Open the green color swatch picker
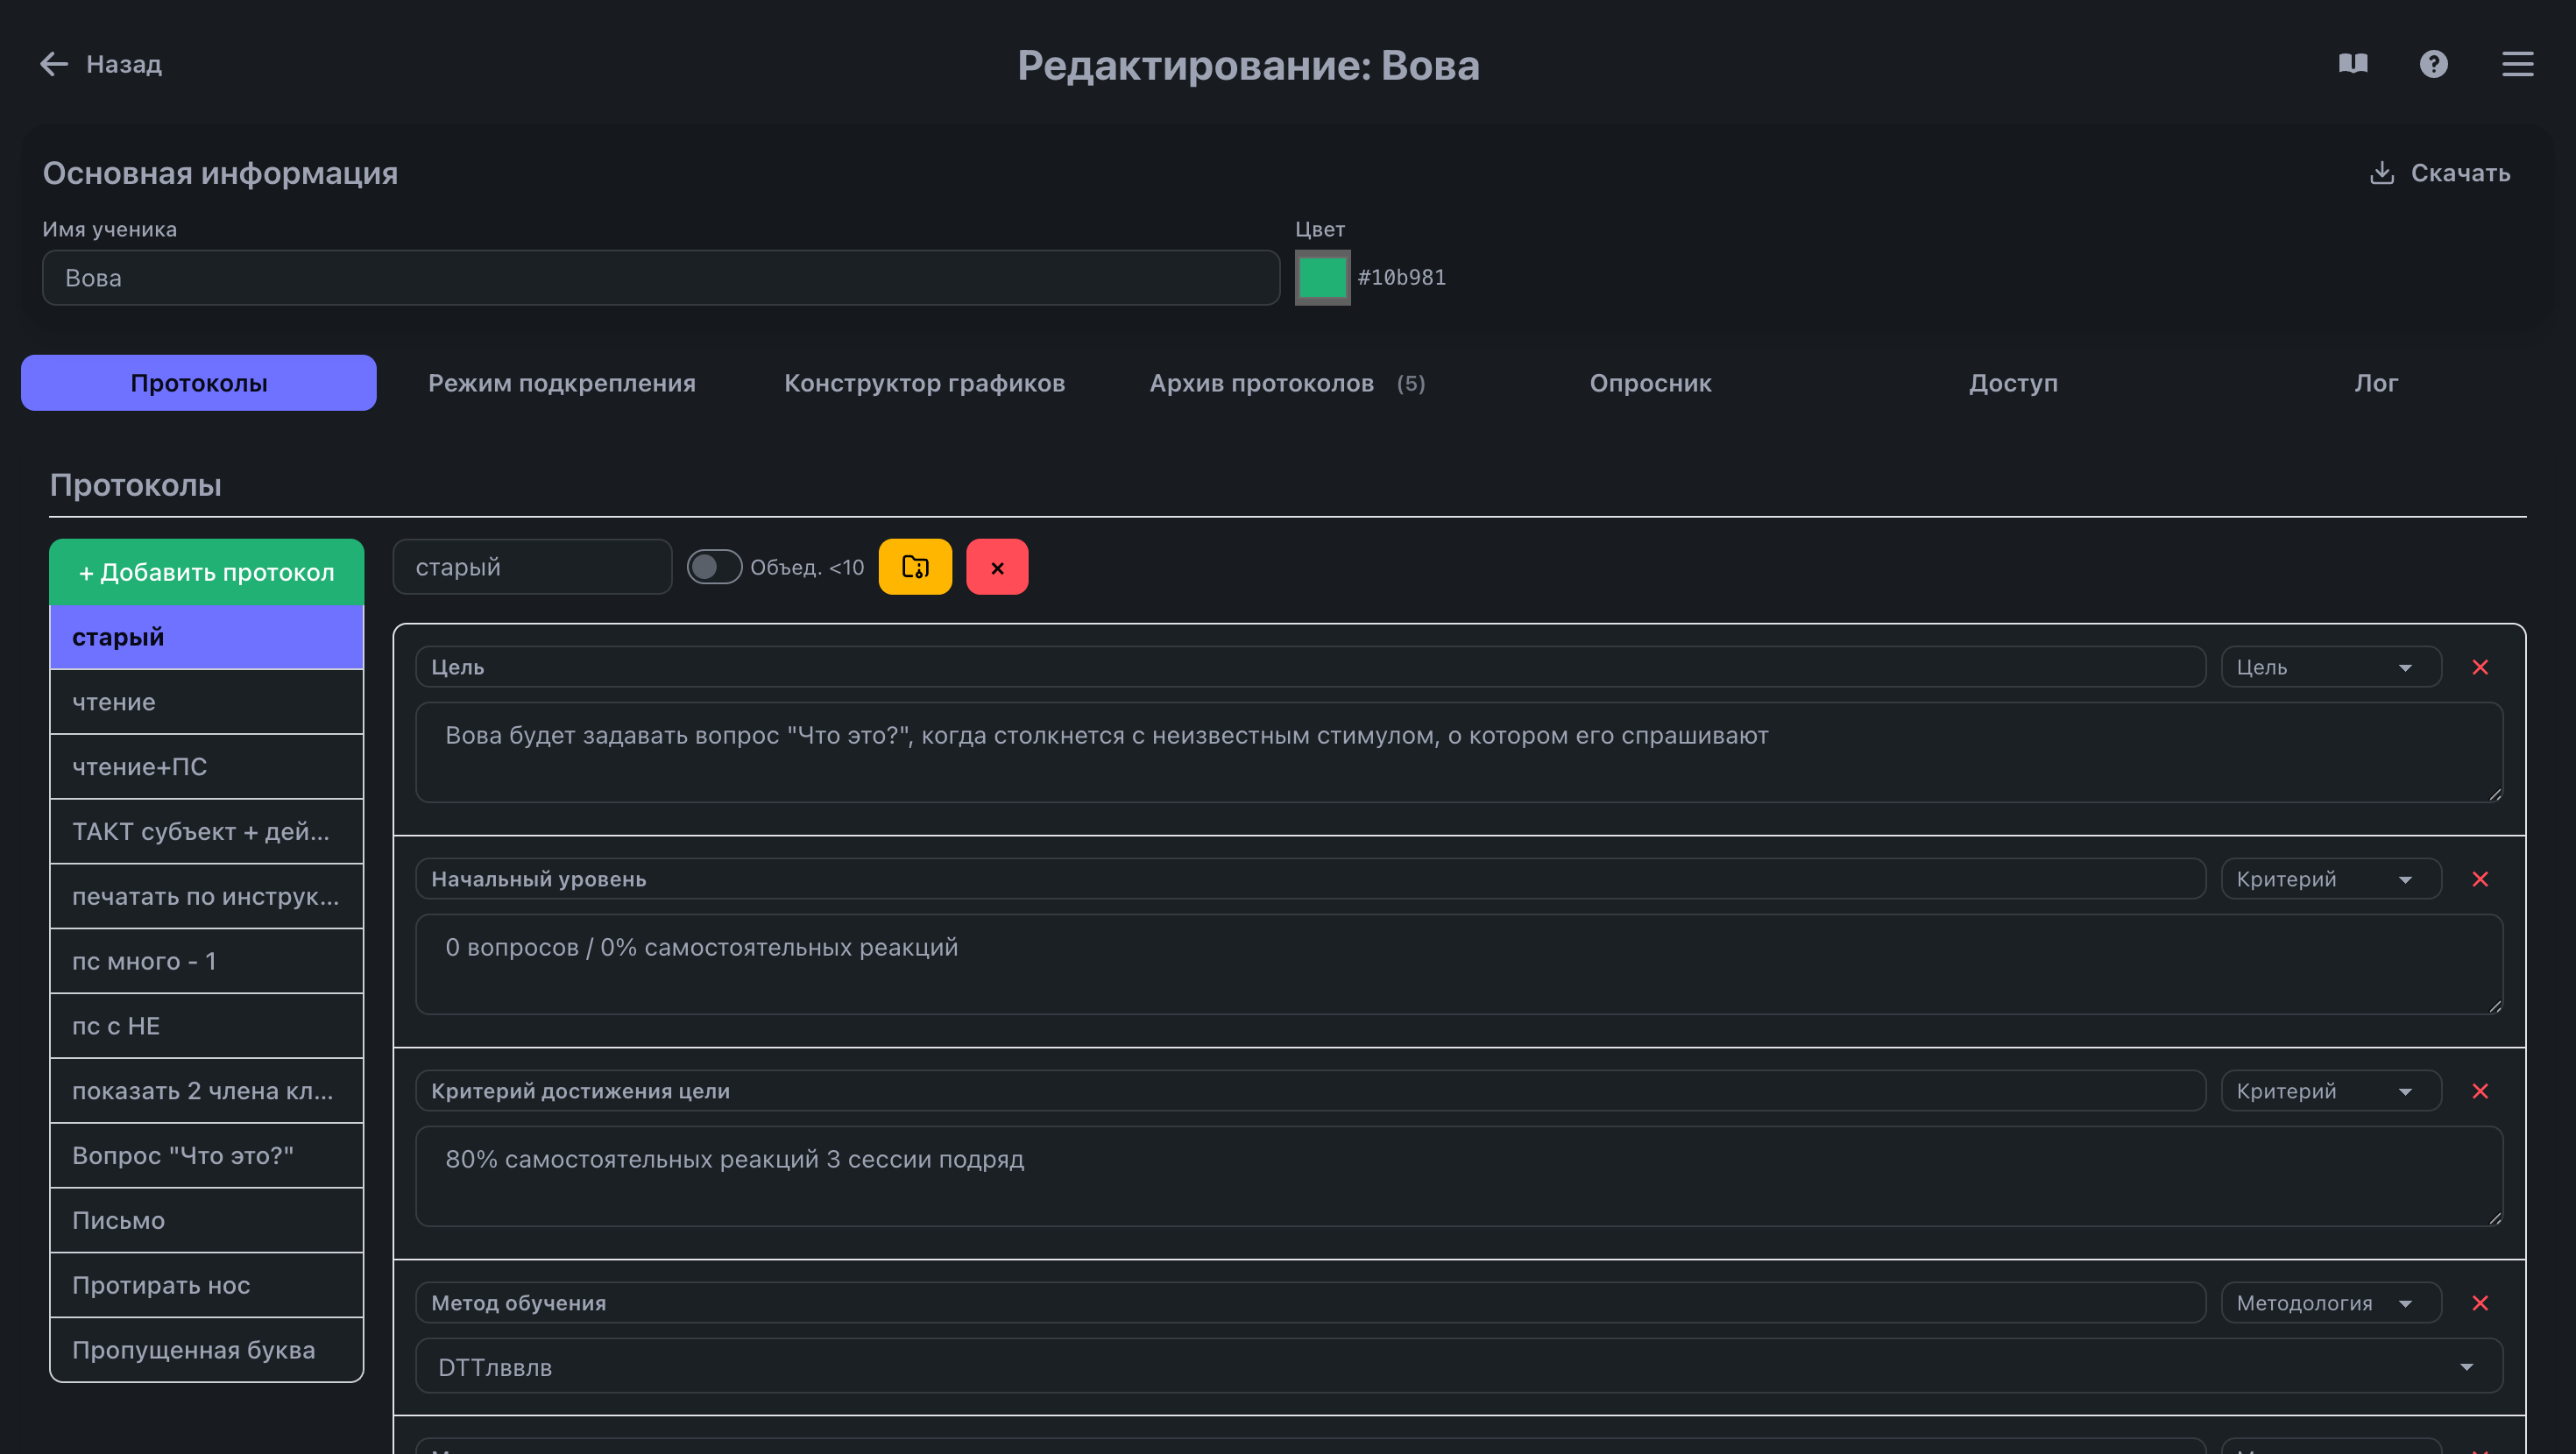Viewport: 2576px width, 1454px height. (1322, 278)
